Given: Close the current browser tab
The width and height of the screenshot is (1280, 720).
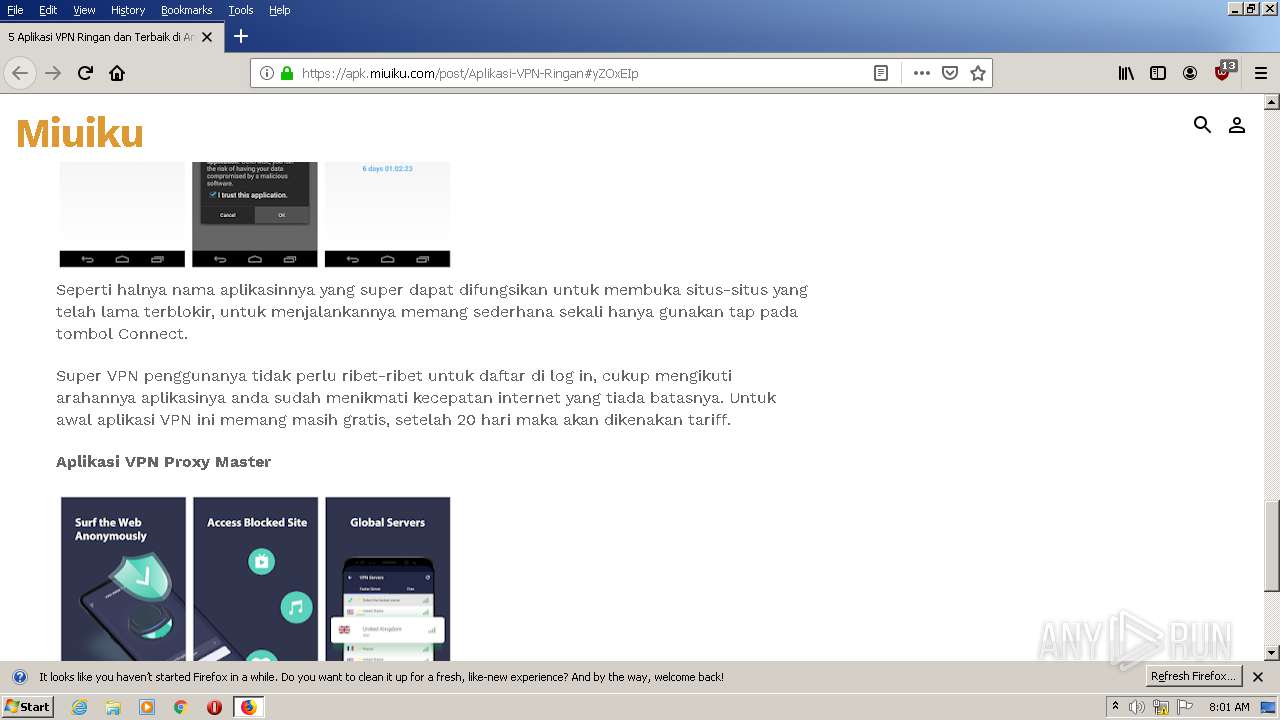Looking at the screenshot, I should [207, 37].
